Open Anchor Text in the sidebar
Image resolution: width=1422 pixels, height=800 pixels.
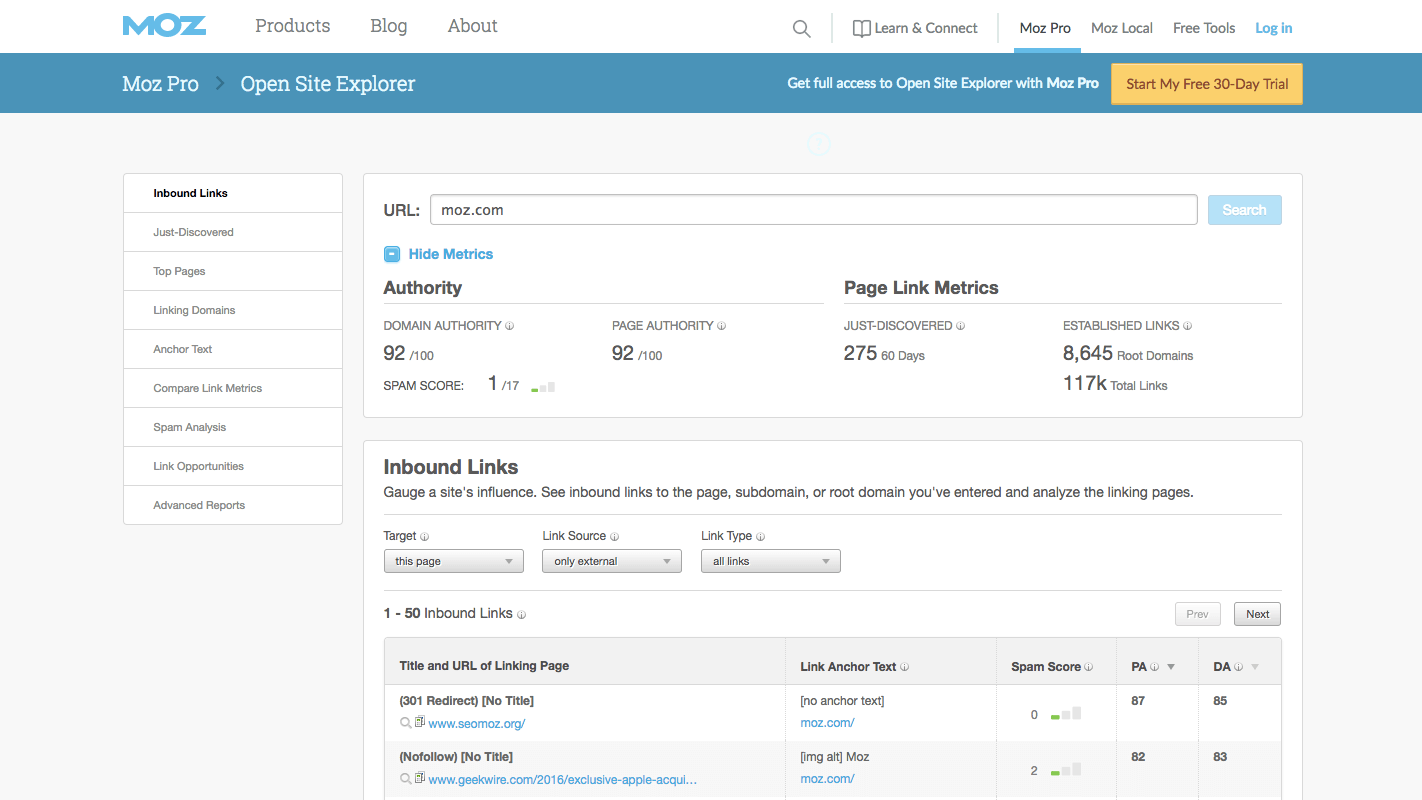[x=233, y=349]
